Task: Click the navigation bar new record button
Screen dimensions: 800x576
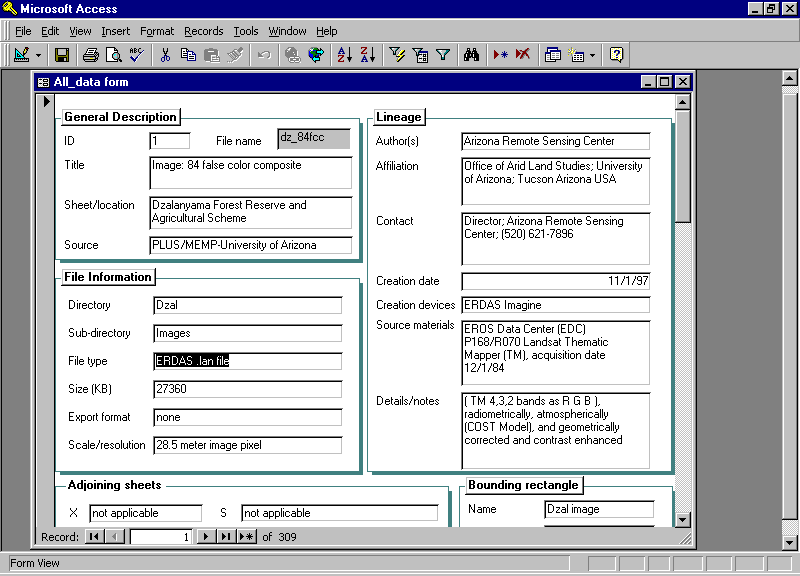Action: tap(246, 537)
